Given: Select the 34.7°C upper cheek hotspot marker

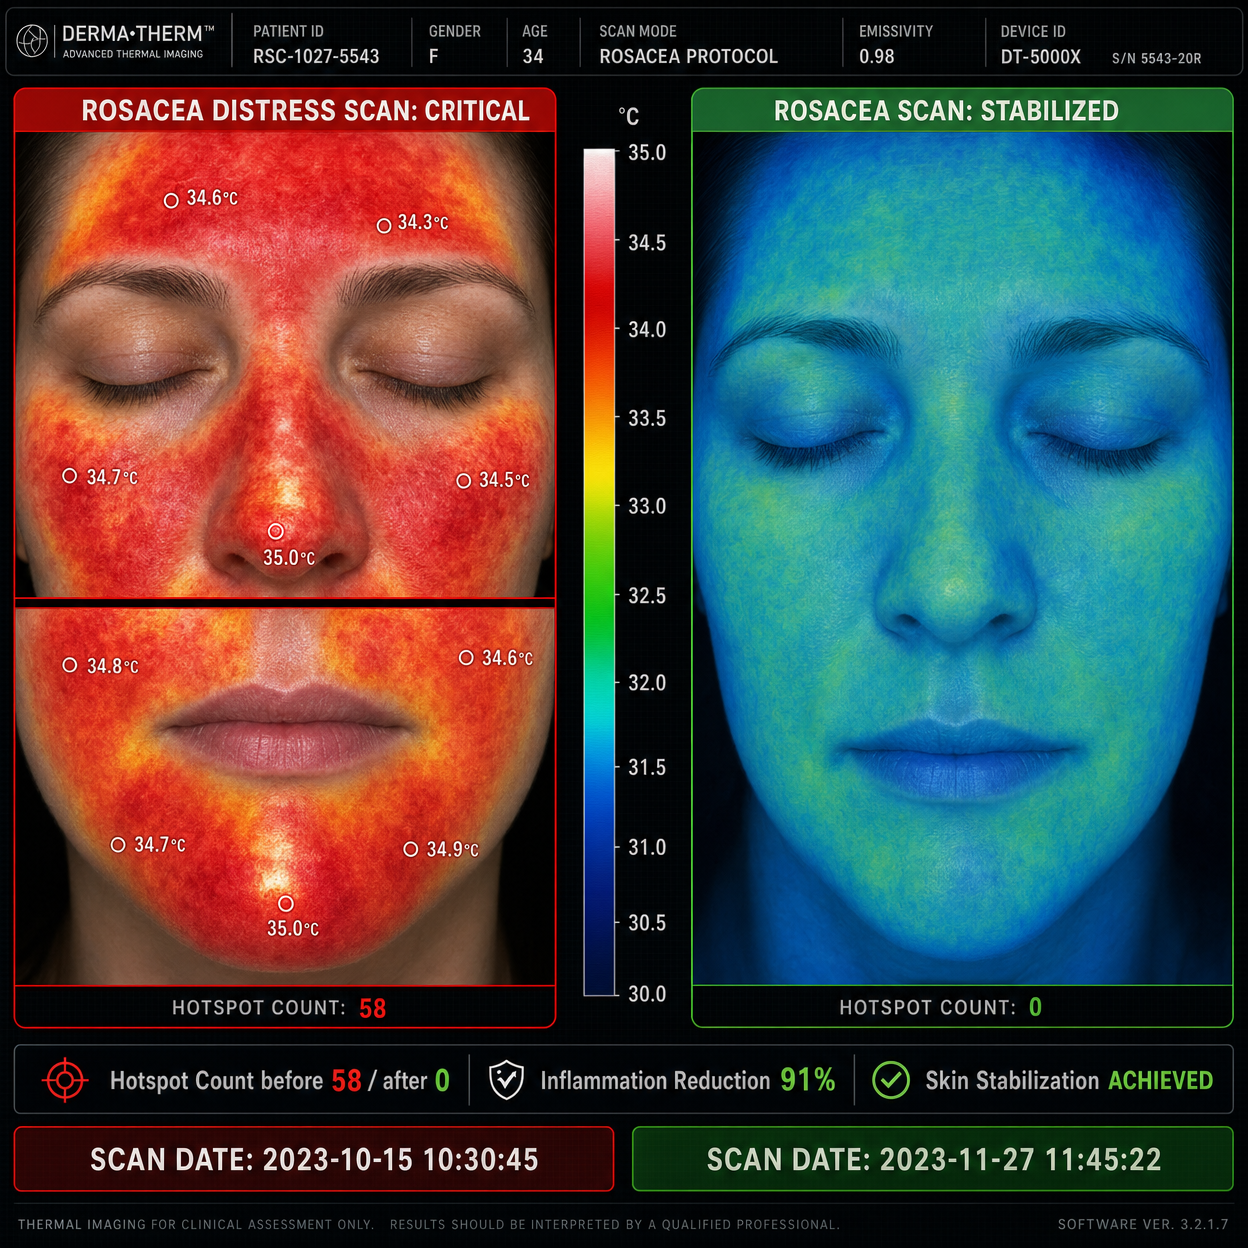Looking at the screenshot, I should pos(70,476).
